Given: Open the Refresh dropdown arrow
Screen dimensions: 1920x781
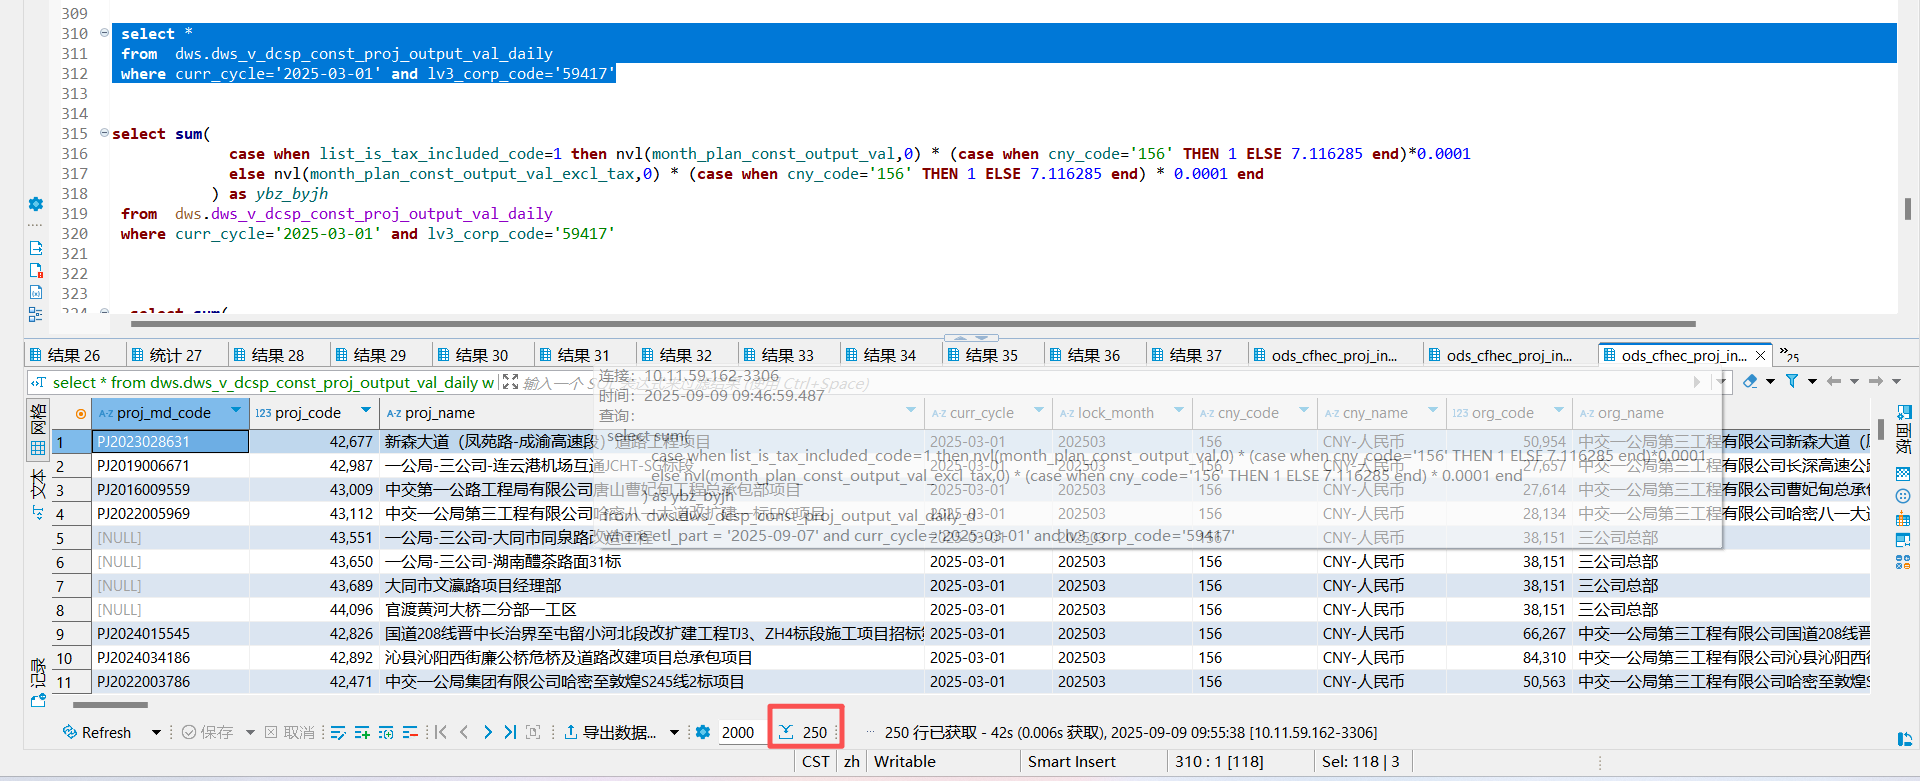Looking at the screenshot, I should pyautogui.click(x=156, y=733).
